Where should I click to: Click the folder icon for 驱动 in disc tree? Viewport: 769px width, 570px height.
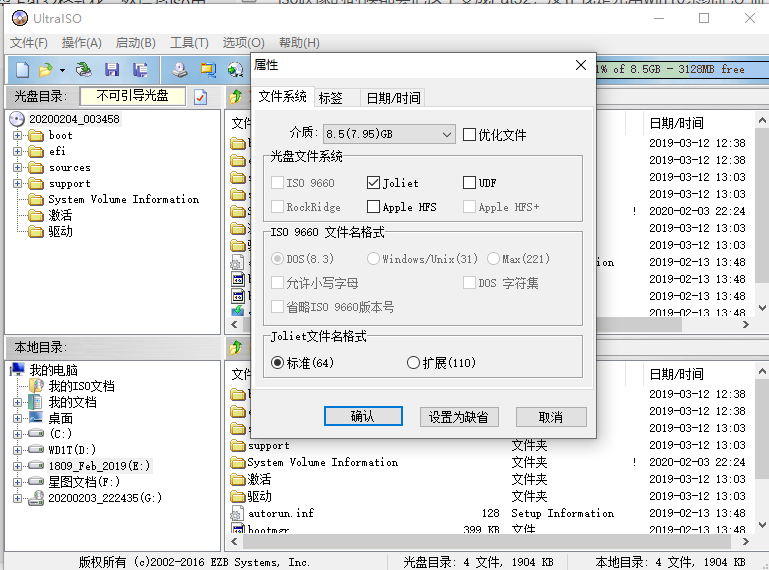pyautogui.click(x=36, y=232)
